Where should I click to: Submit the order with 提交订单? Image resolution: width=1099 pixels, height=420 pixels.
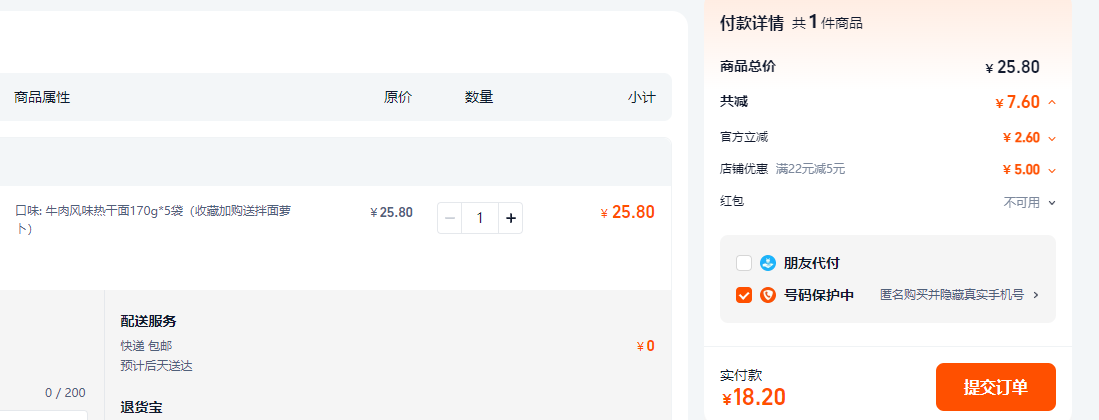[995, 387]
